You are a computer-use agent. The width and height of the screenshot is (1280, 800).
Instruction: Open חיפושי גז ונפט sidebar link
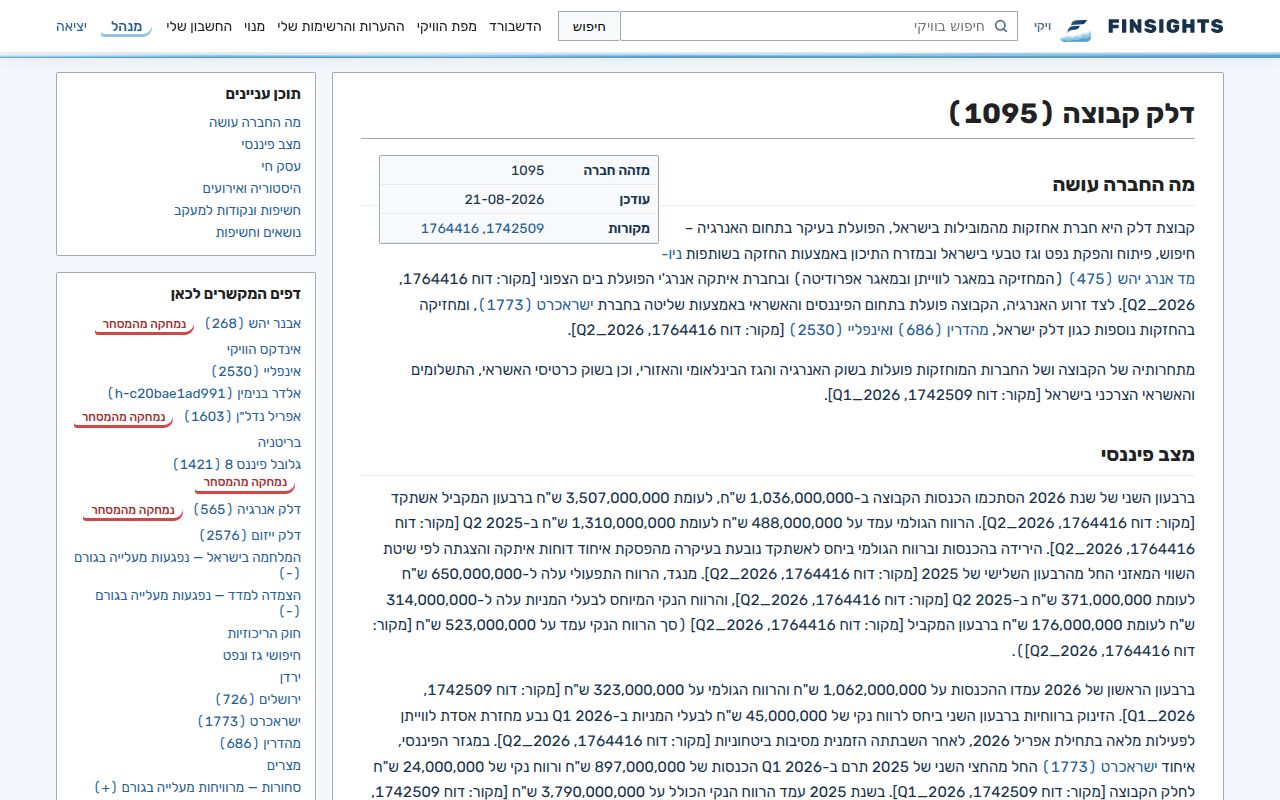pyautogui.click(x=262, y=655)
